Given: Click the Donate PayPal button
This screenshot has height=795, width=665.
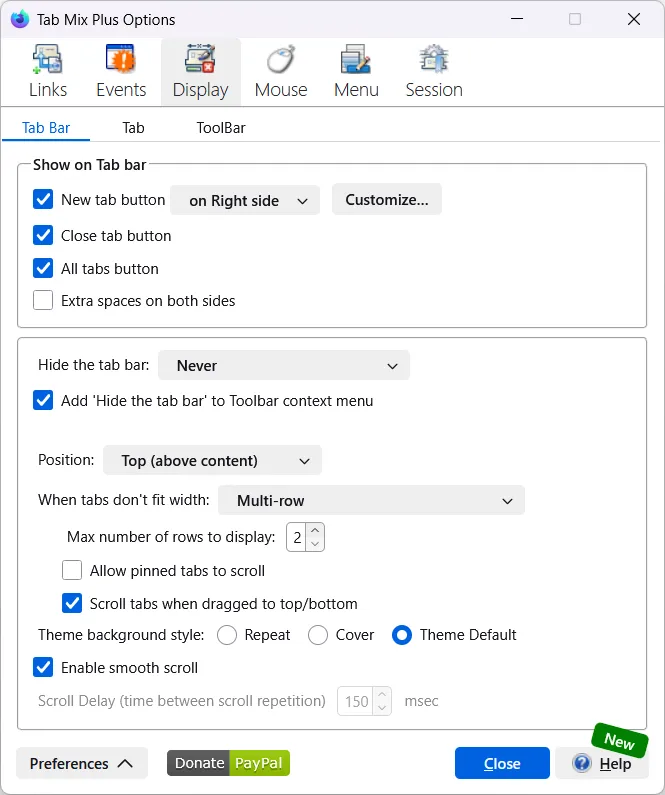Looking at the screenshot, I should tap(229, 763).
